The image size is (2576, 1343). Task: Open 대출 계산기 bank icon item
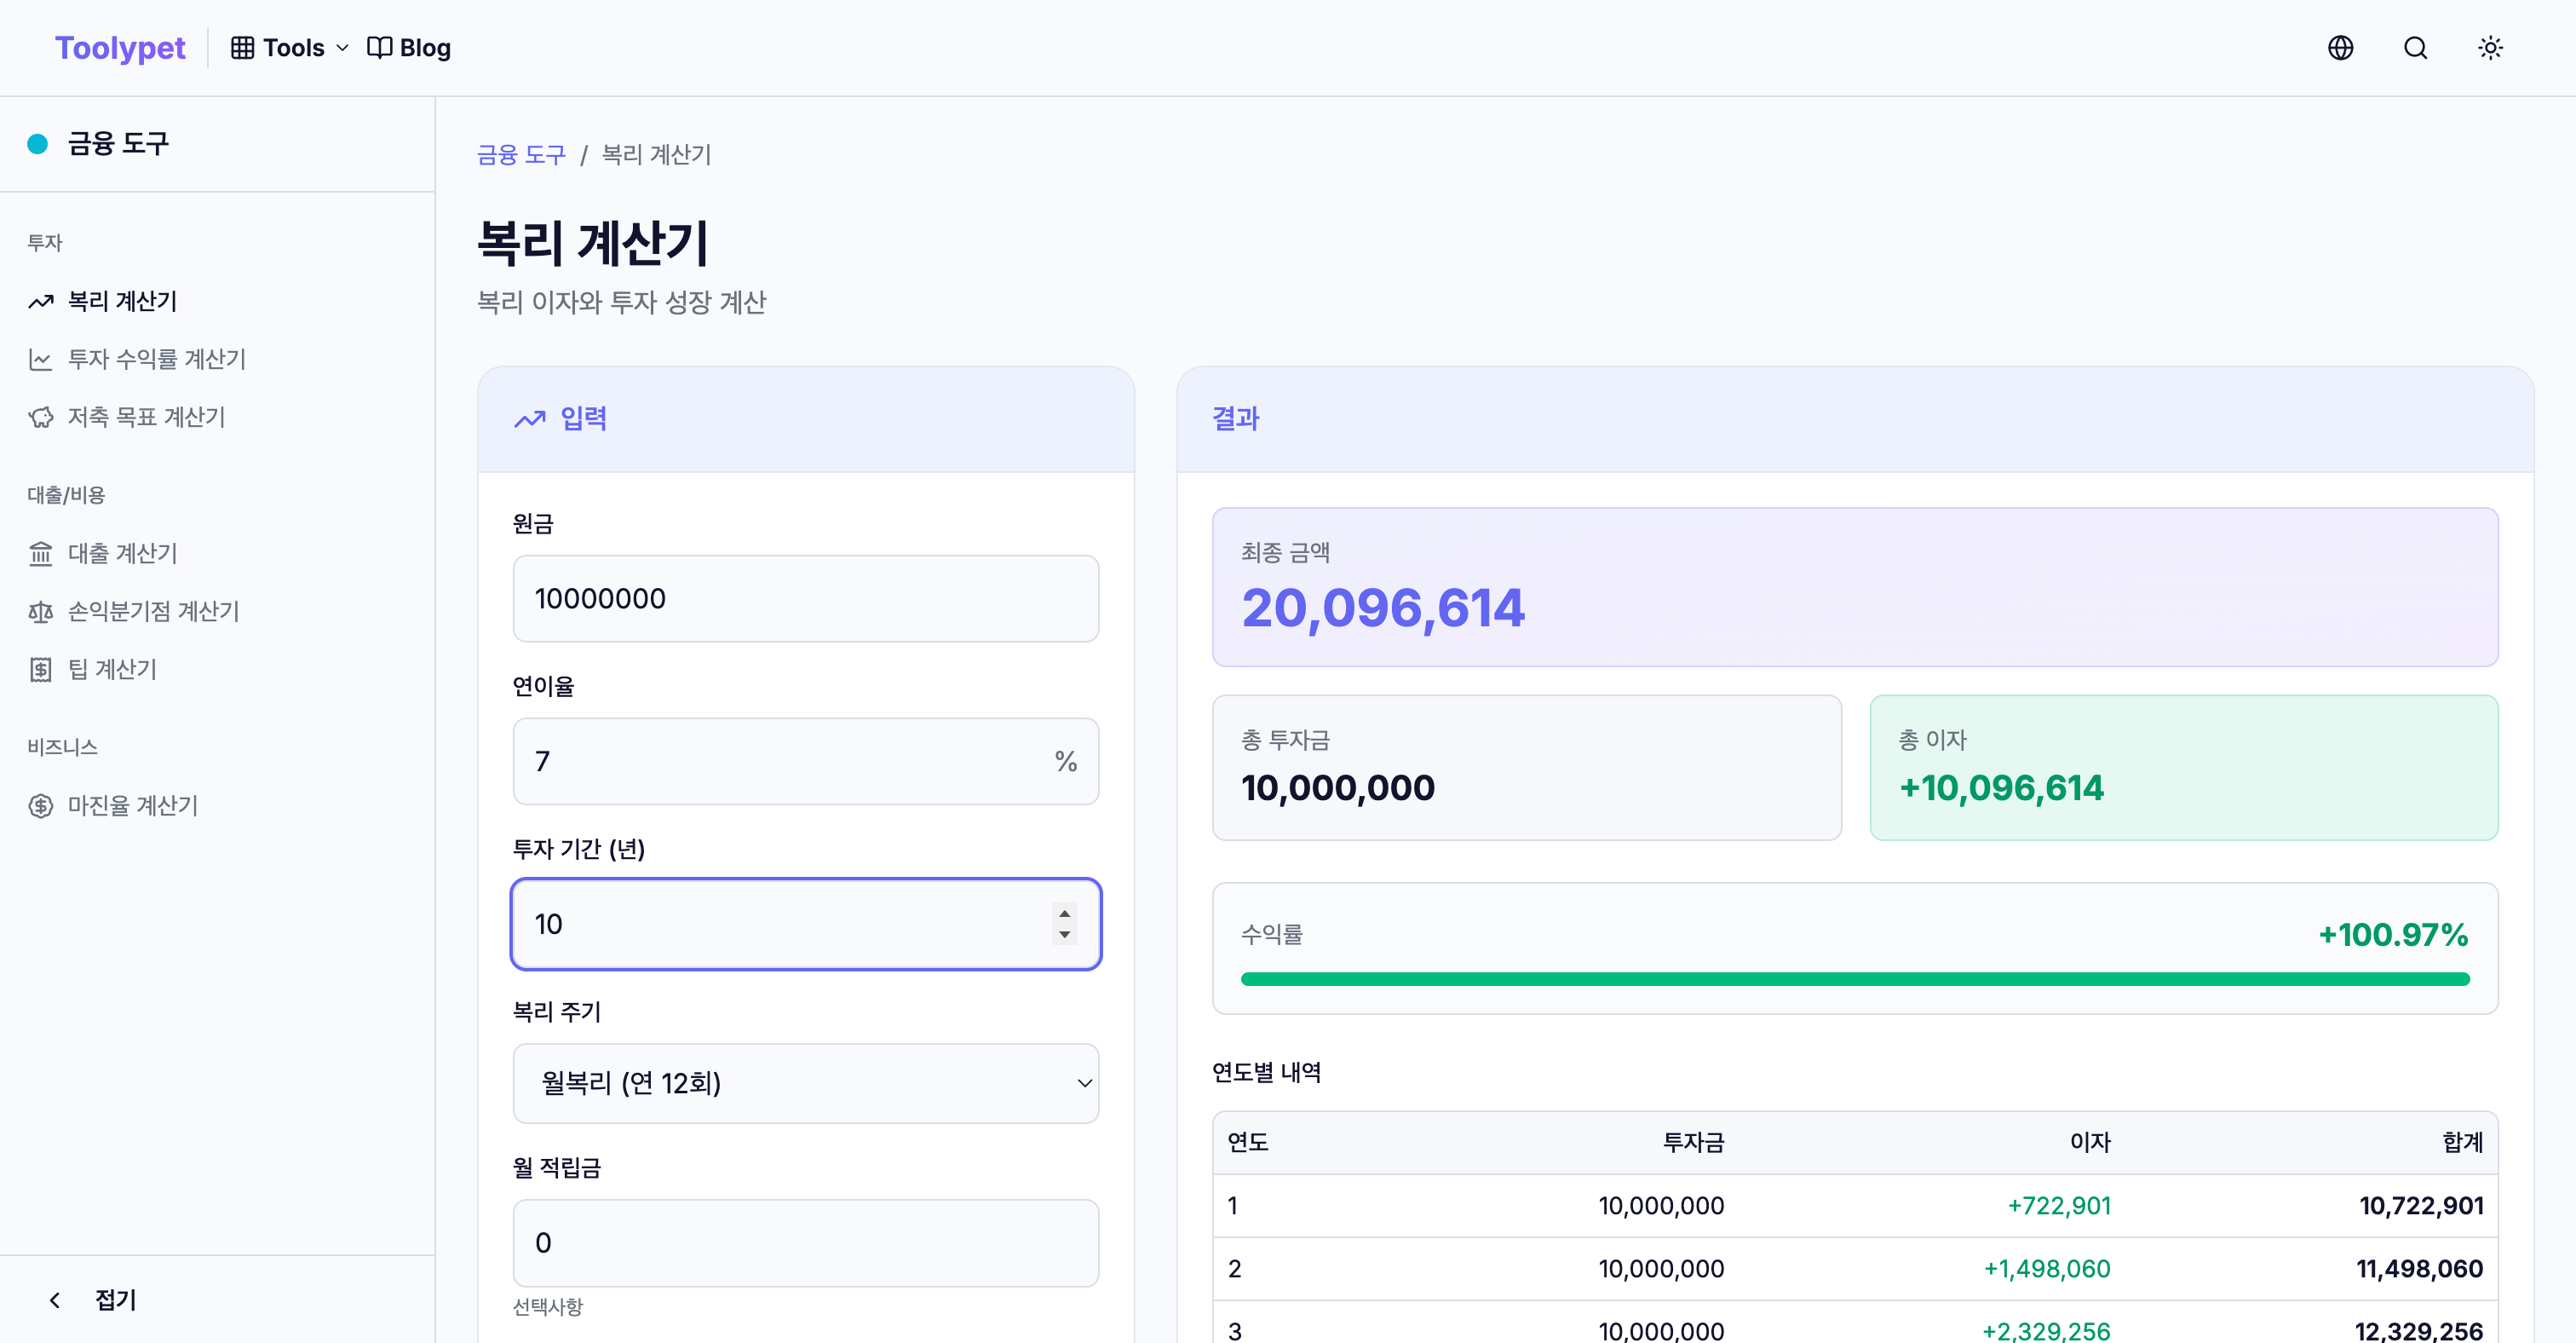pyautogui.click(x=121, y=553)
